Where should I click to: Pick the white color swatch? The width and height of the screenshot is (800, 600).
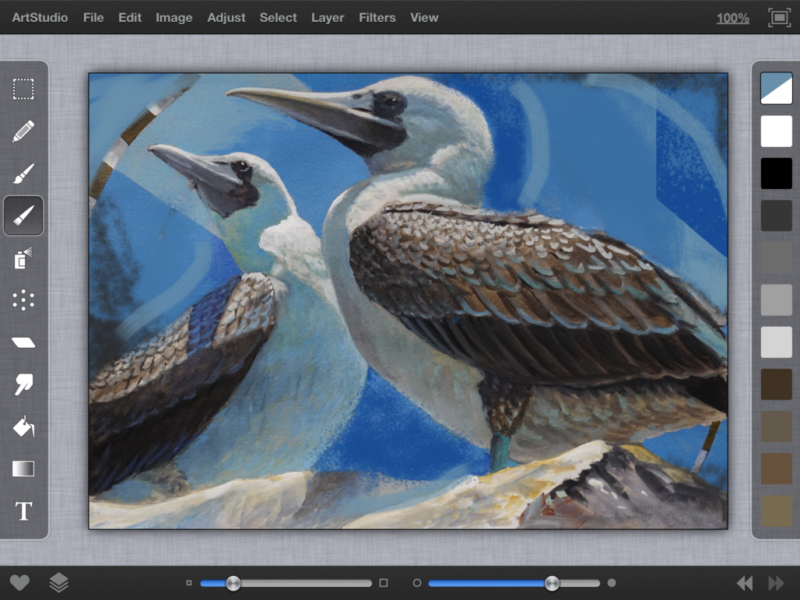point(776,131)
